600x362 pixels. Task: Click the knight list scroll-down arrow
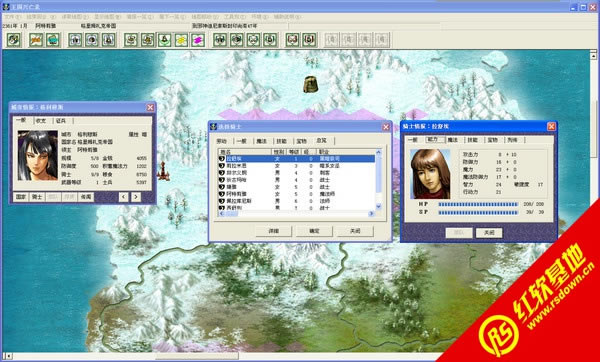point(379,206)
